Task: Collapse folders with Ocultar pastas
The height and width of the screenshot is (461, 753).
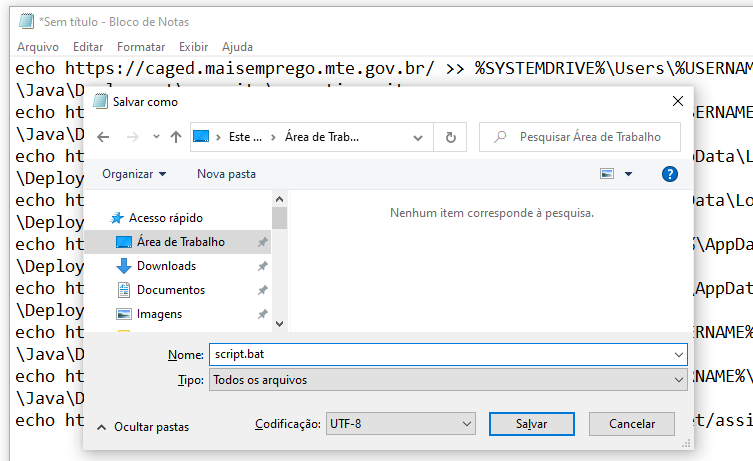Action: [x=142, y=427]
